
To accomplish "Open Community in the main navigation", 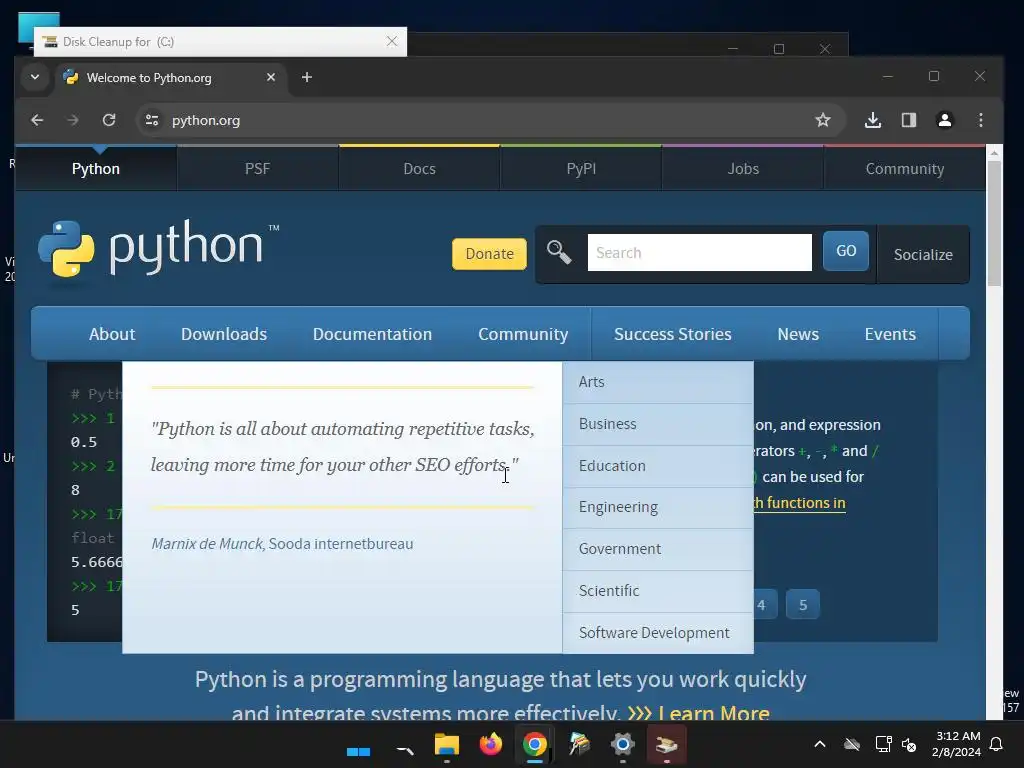I will pos(523,334).
